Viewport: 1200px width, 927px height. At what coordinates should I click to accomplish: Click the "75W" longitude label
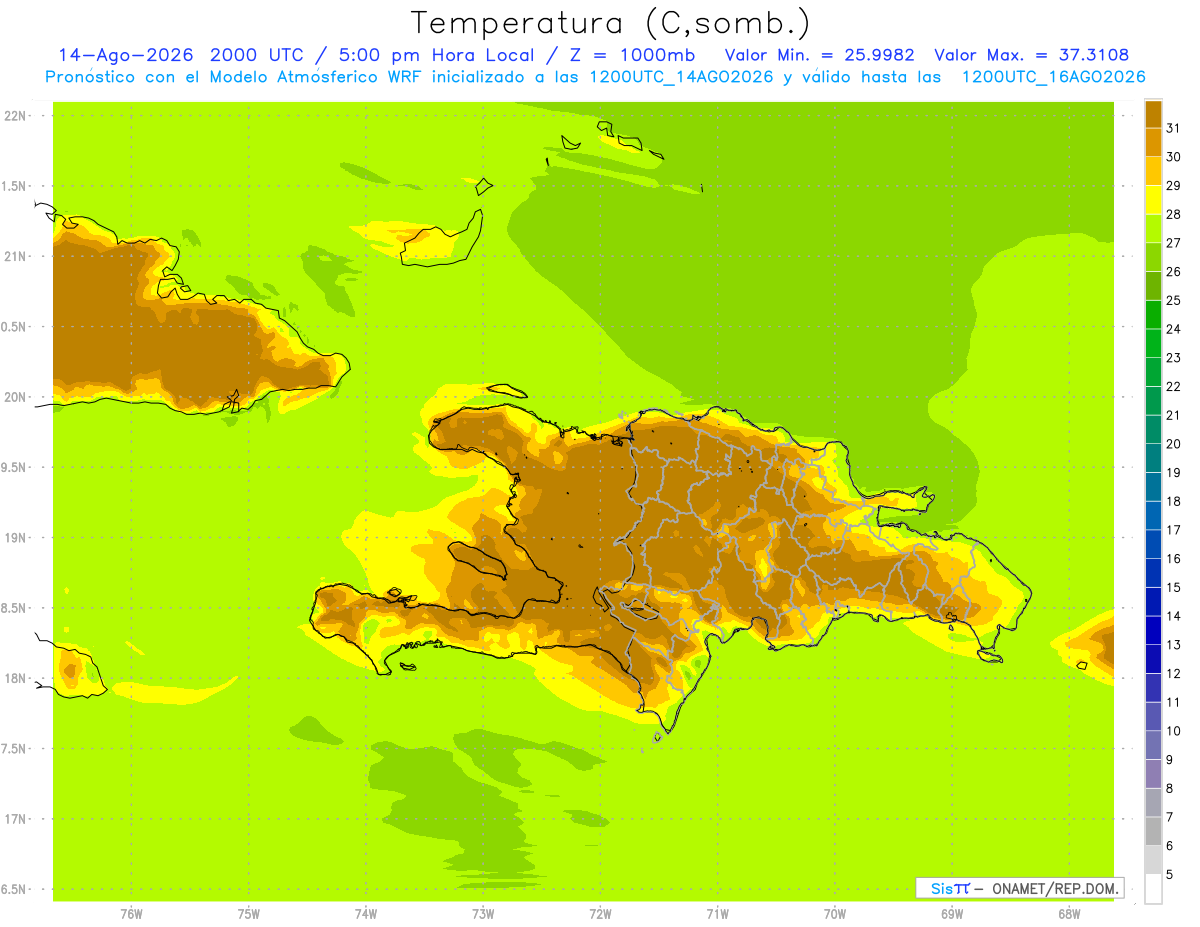(249, 914)
